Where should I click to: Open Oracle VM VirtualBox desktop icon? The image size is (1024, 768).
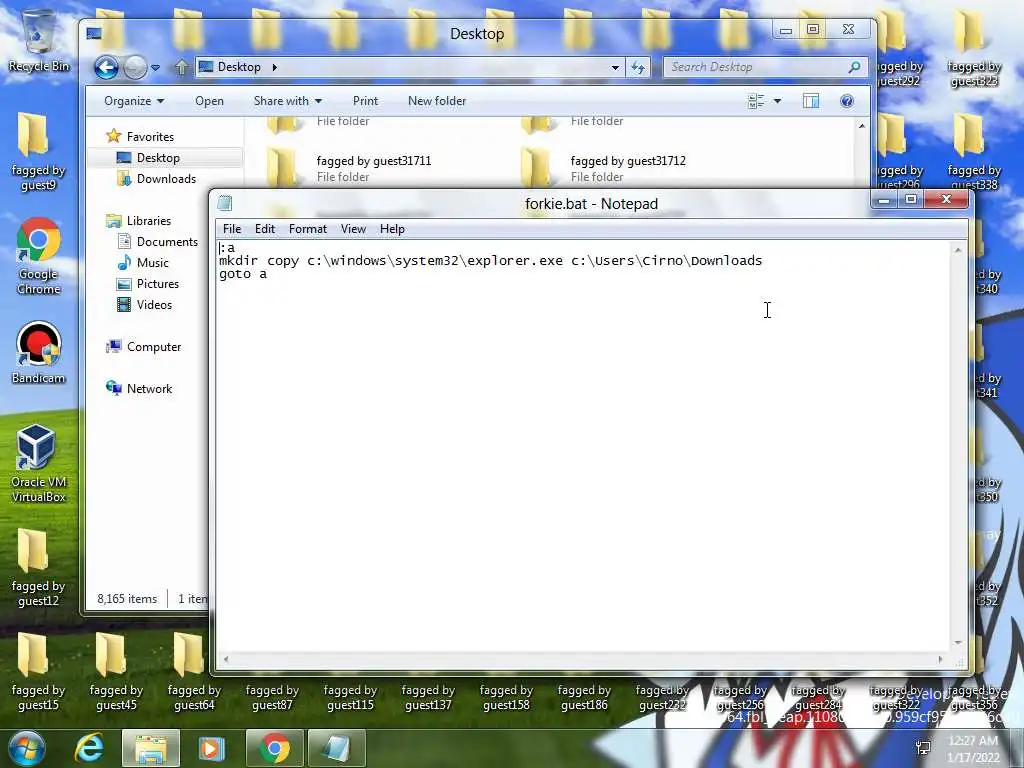(38, 464)
